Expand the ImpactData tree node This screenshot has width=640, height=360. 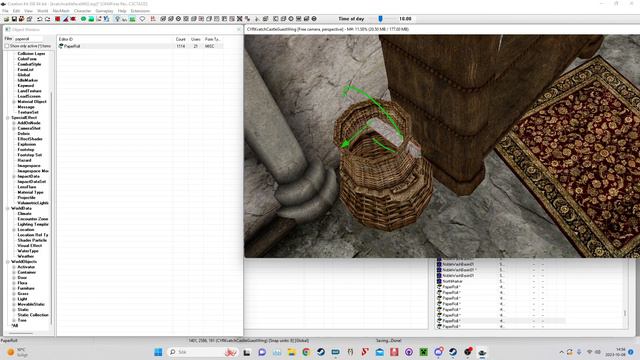point(14,176)
